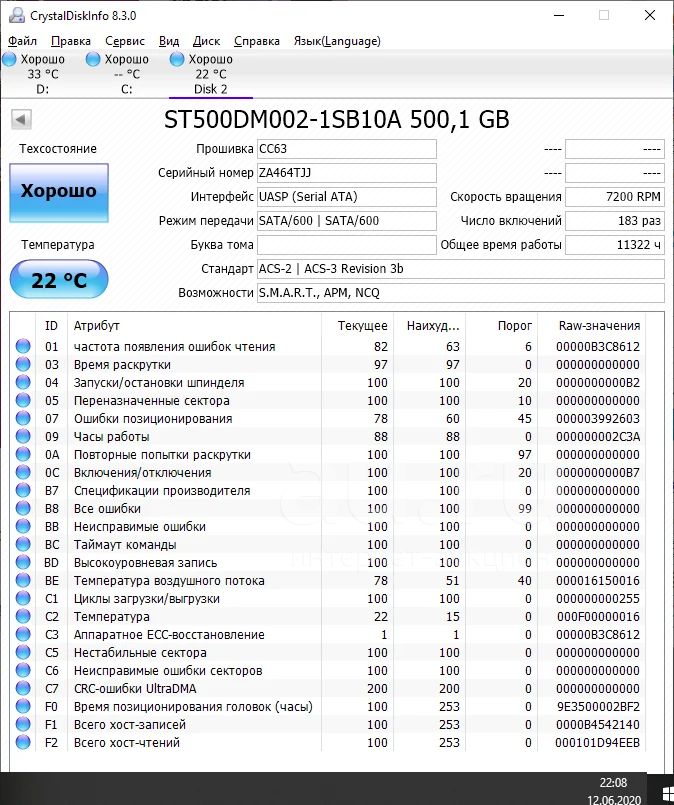Select the Повторные попытки раскрутки row
Screen dimensions: 674x805
click(328, 454)
